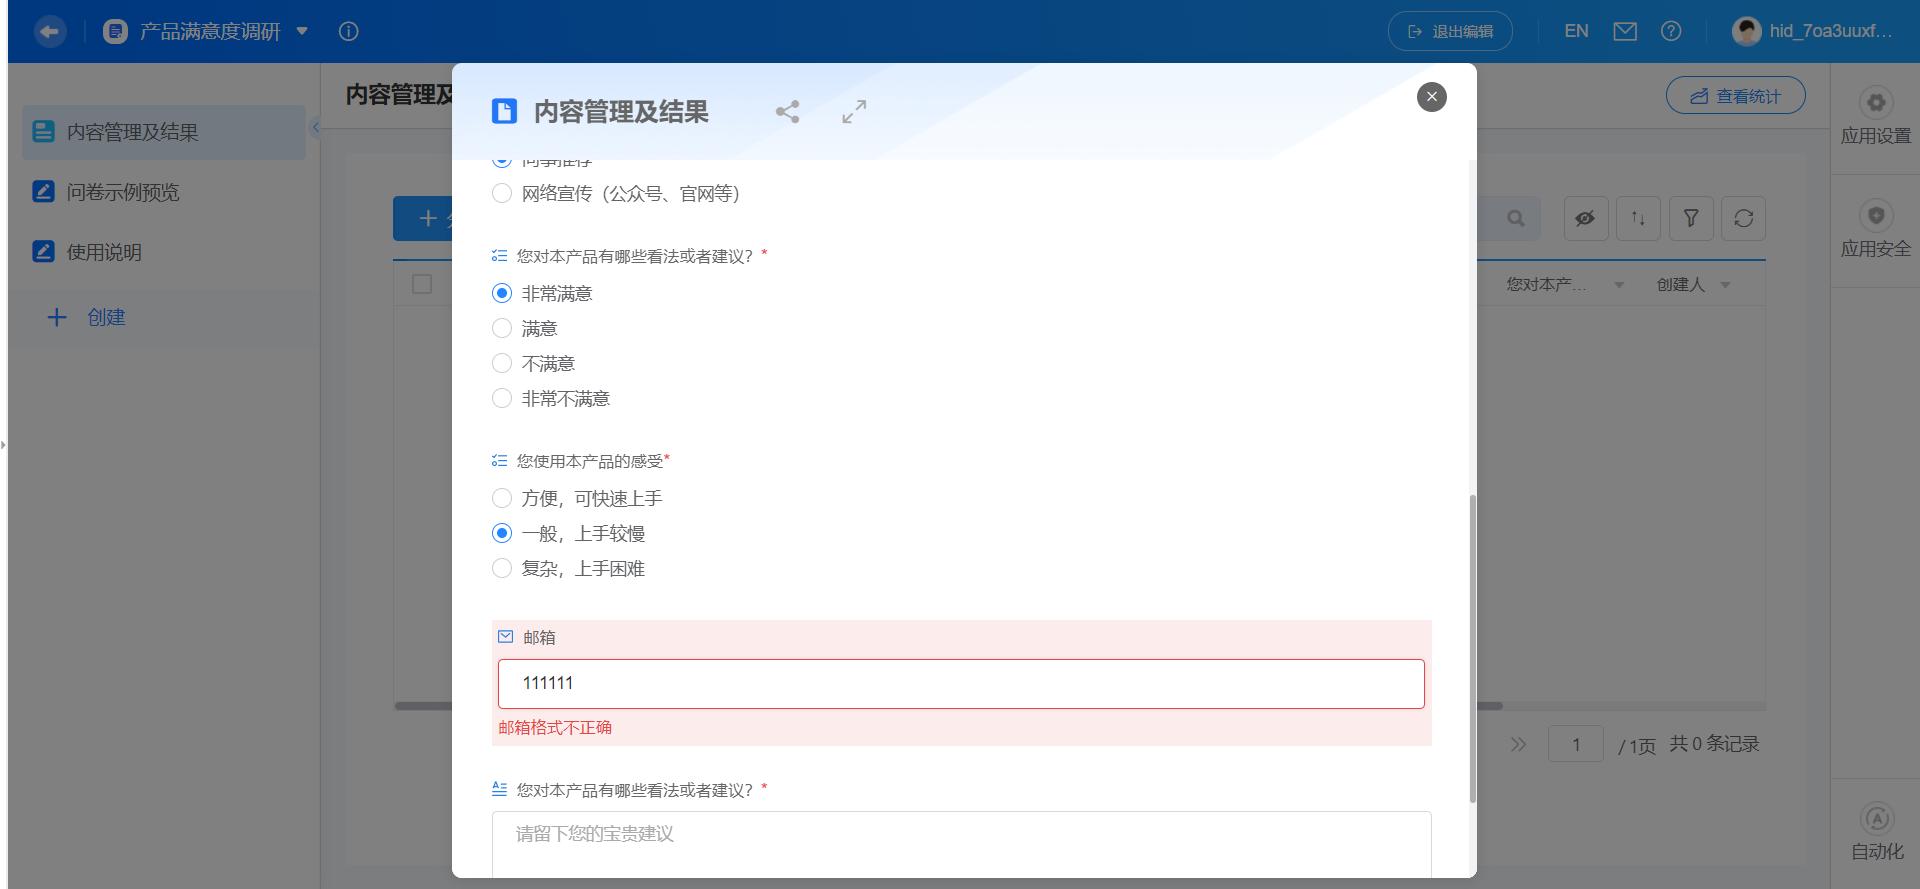Click the 邮箱格式不正确 error message
The height and width of the screenshot is (889, 1920).
click(555, 727)
